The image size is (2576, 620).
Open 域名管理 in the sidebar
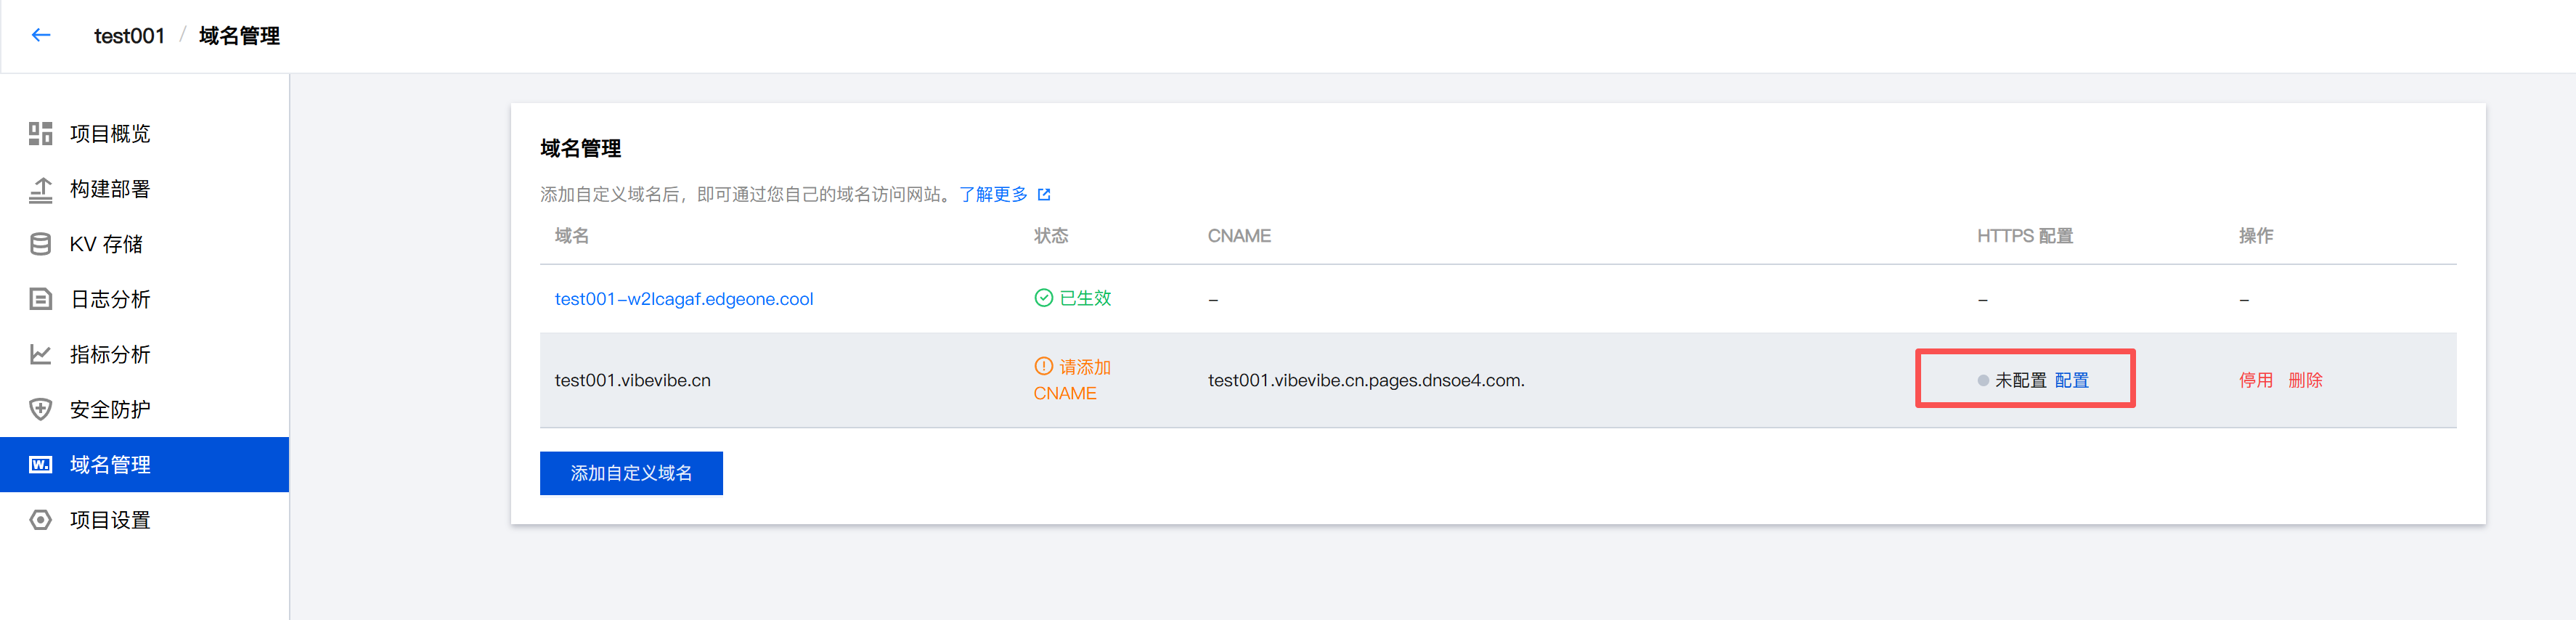(x=110, y=465)
